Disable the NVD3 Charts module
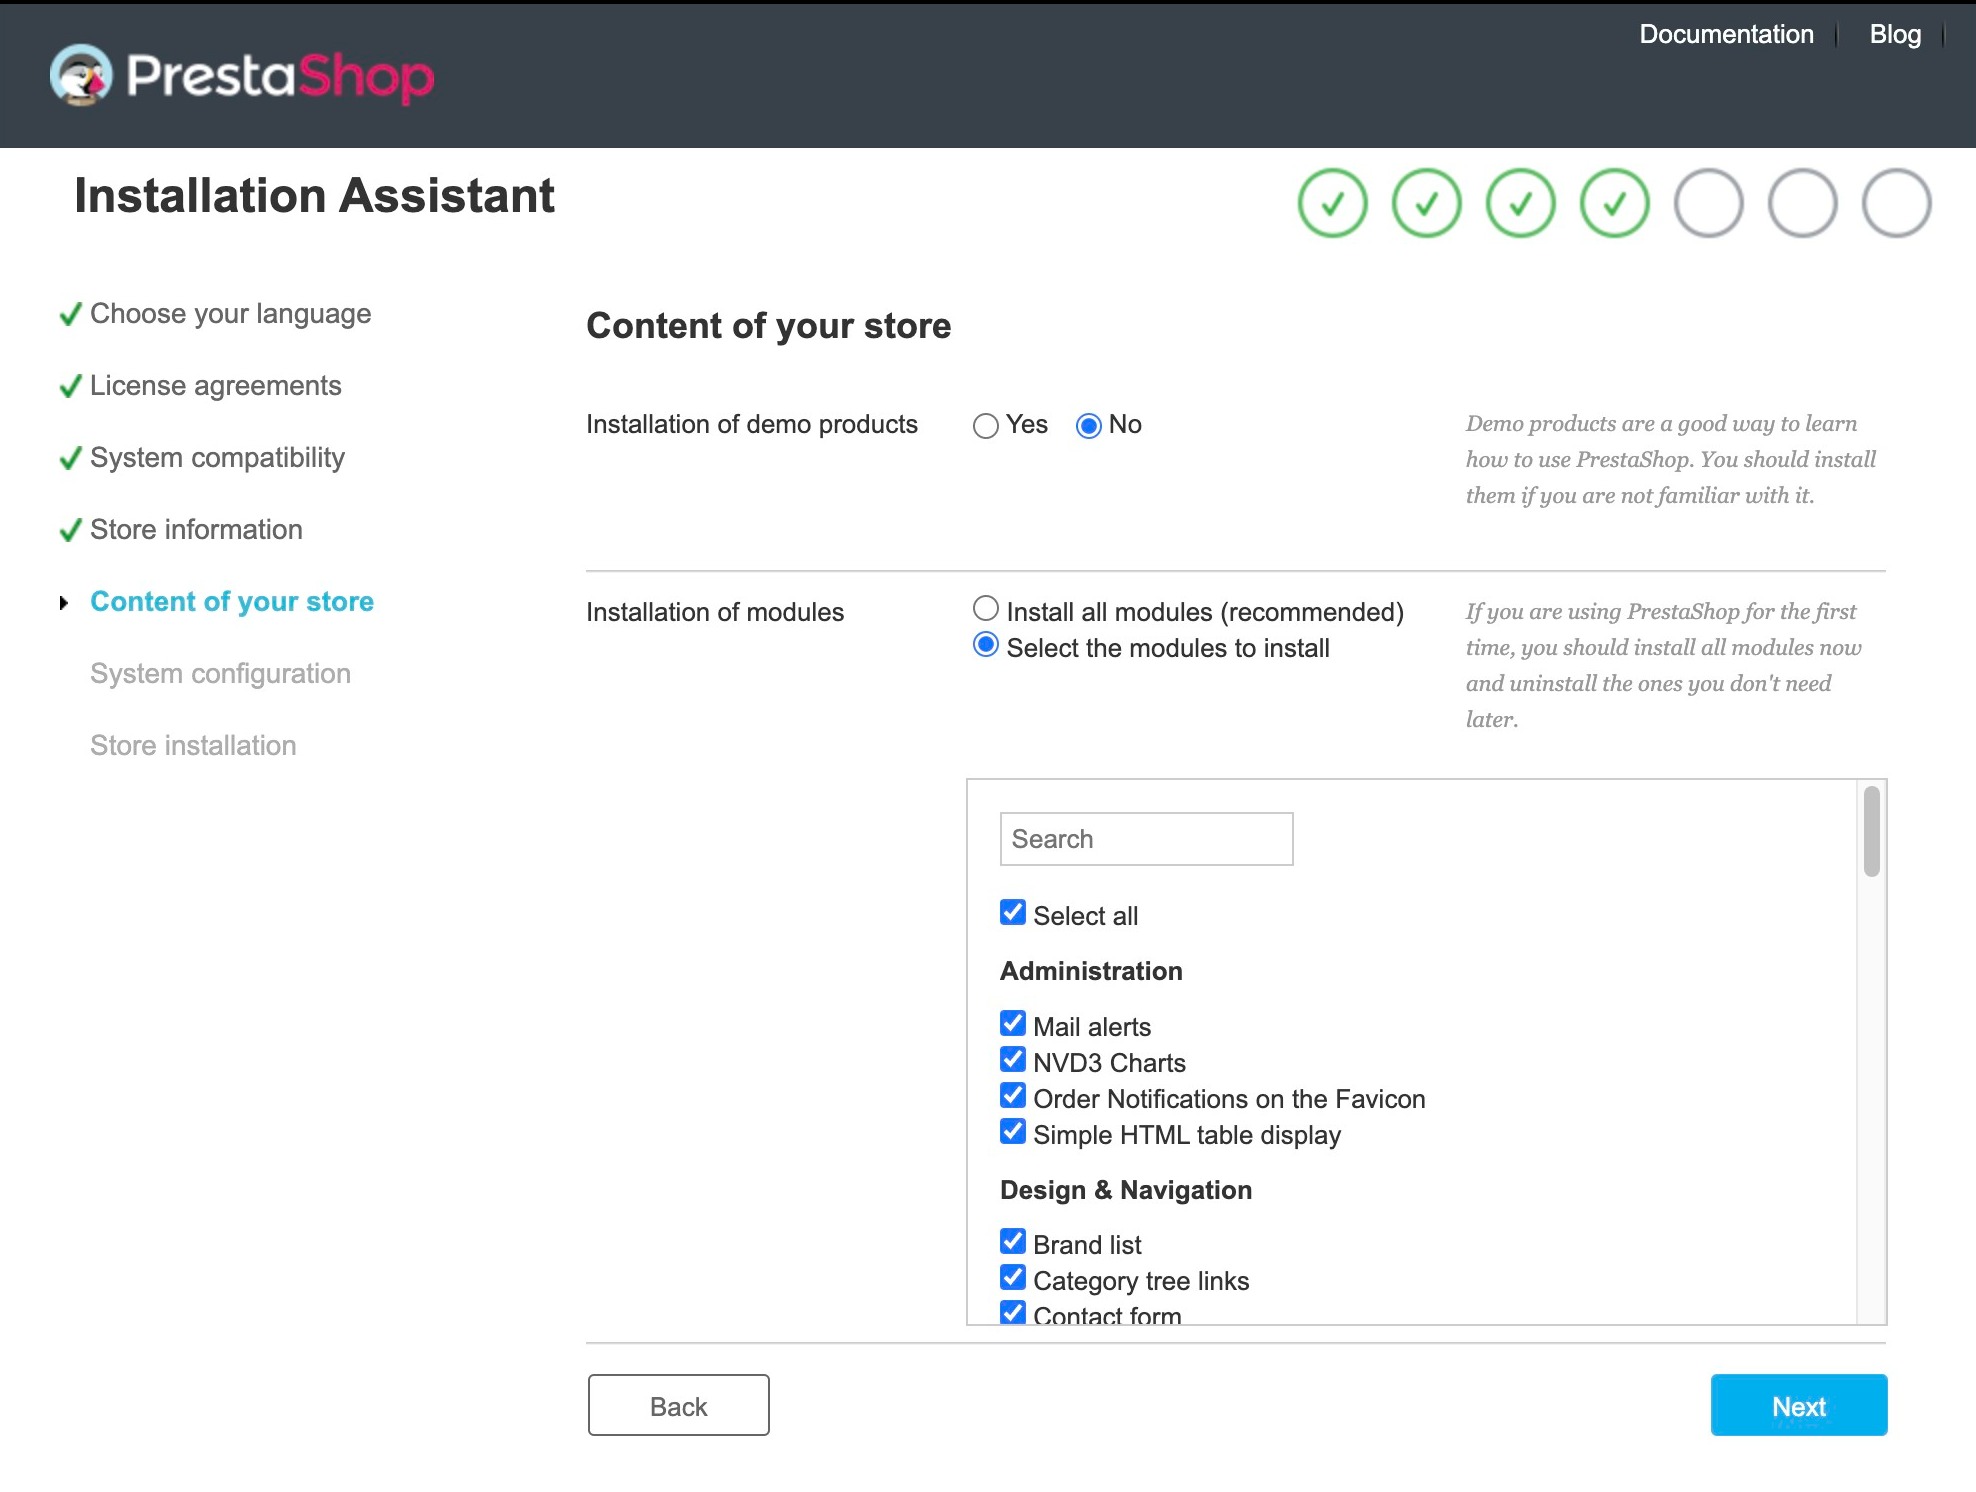The image size is (1976, 1492). tap(1013, 1059)
